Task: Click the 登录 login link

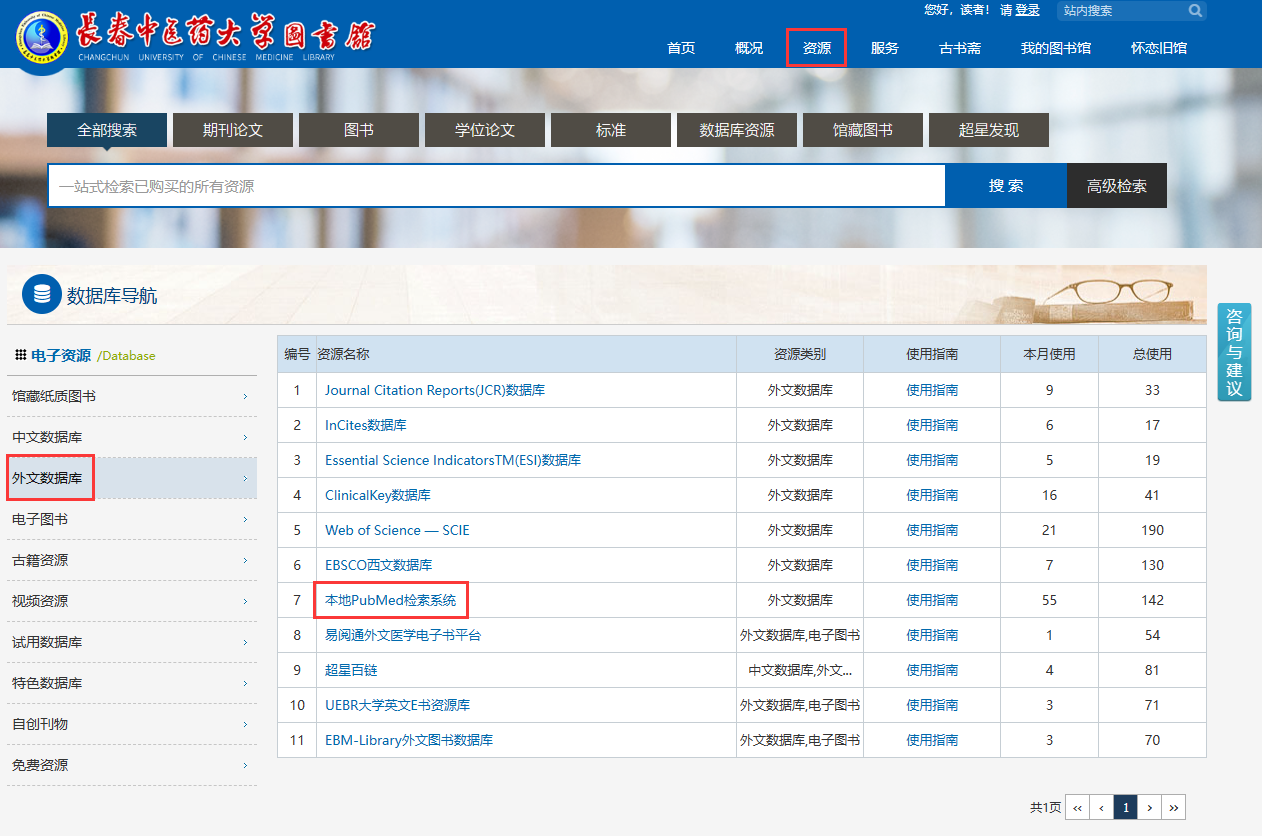Action: 1028,10
